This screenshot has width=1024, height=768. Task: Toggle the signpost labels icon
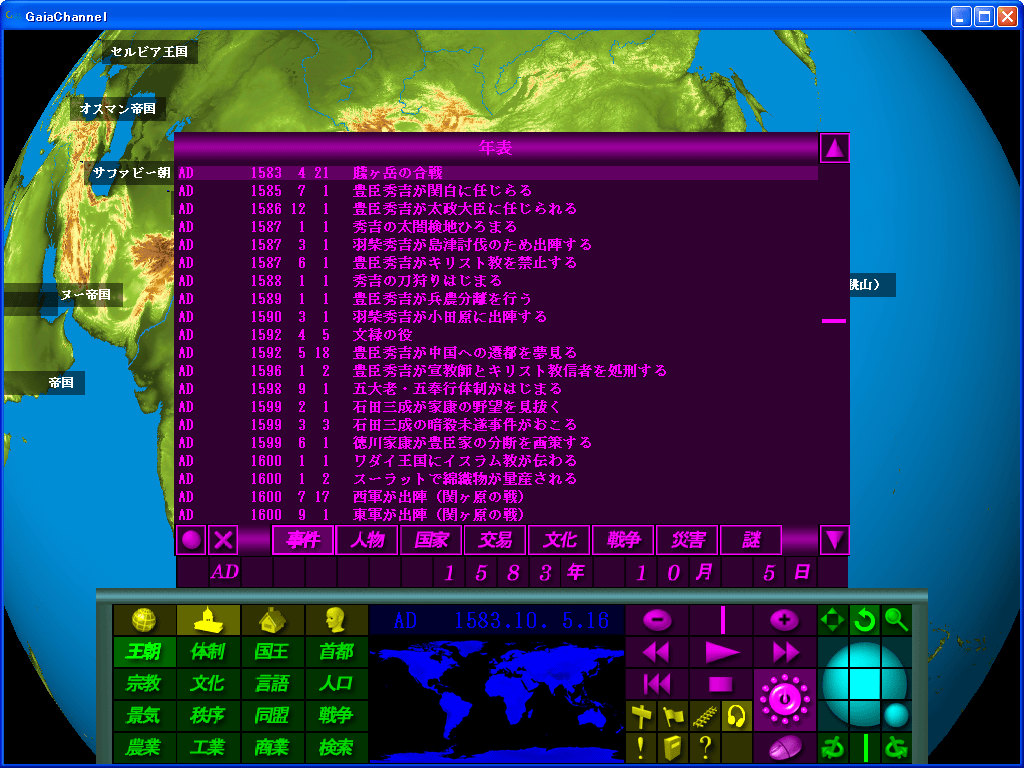point(641,716)
